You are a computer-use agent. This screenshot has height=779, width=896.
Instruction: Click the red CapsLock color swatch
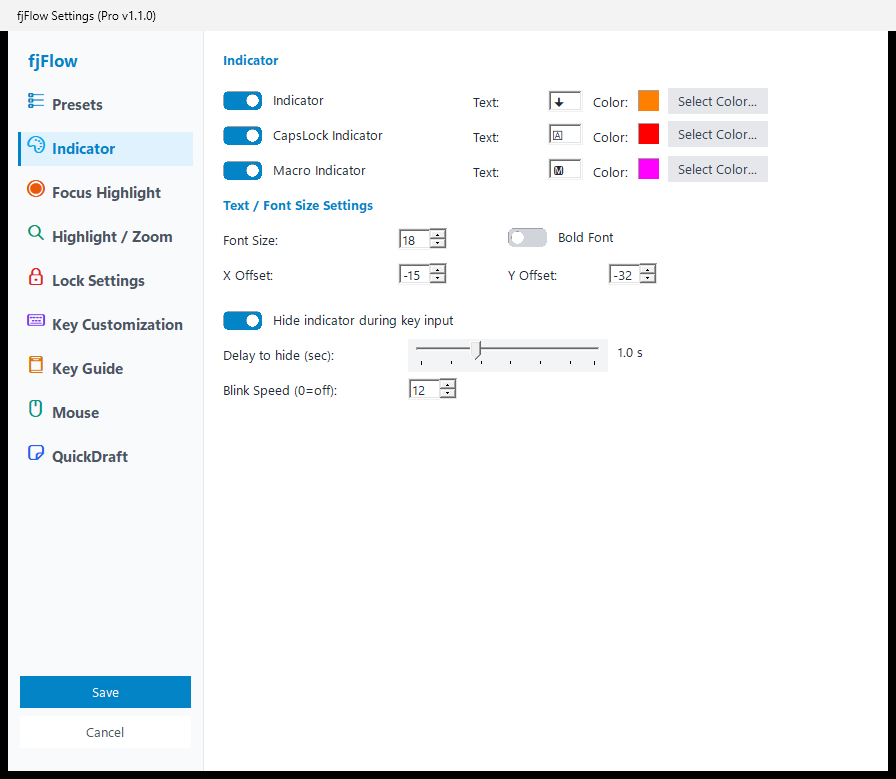point(648,134)
